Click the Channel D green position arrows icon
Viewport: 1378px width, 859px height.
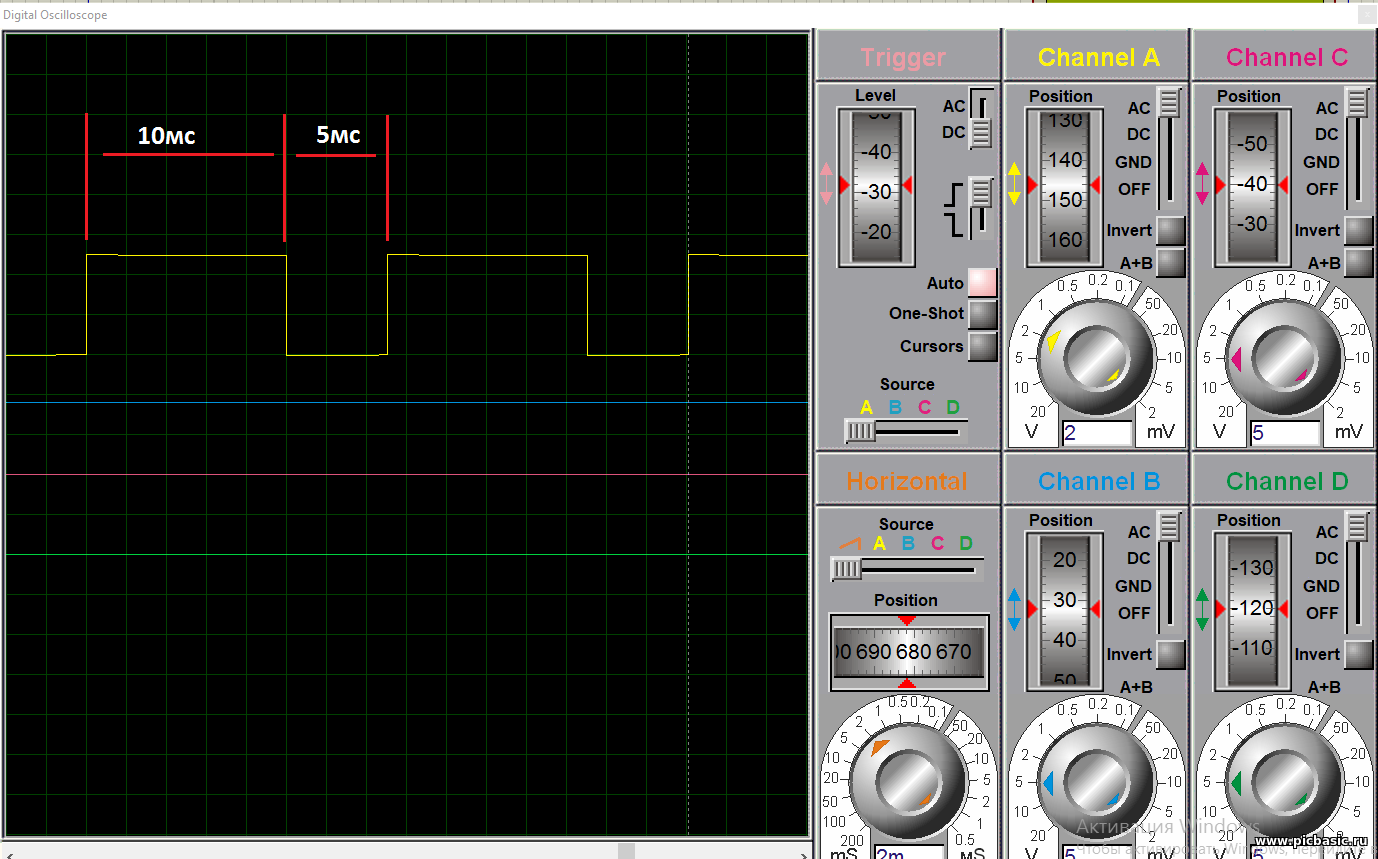1202,609
